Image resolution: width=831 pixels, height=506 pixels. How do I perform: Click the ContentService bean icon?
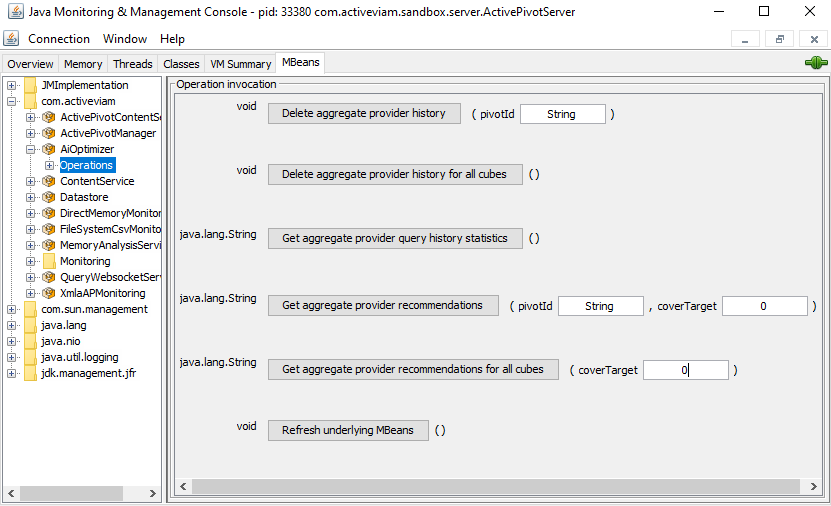click(x=49, y=181)
